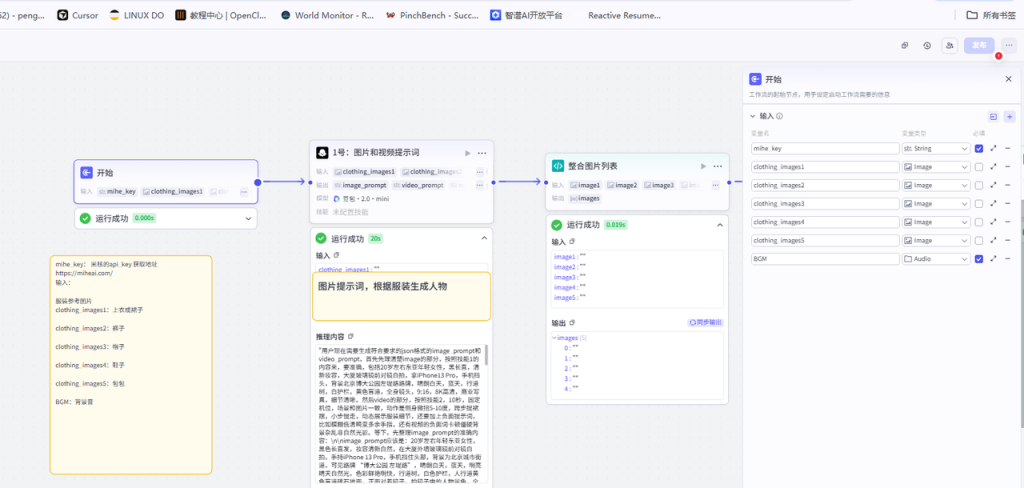
Task: Open type dropdown for clothing_images3
Action: click(x=936, y=203)
